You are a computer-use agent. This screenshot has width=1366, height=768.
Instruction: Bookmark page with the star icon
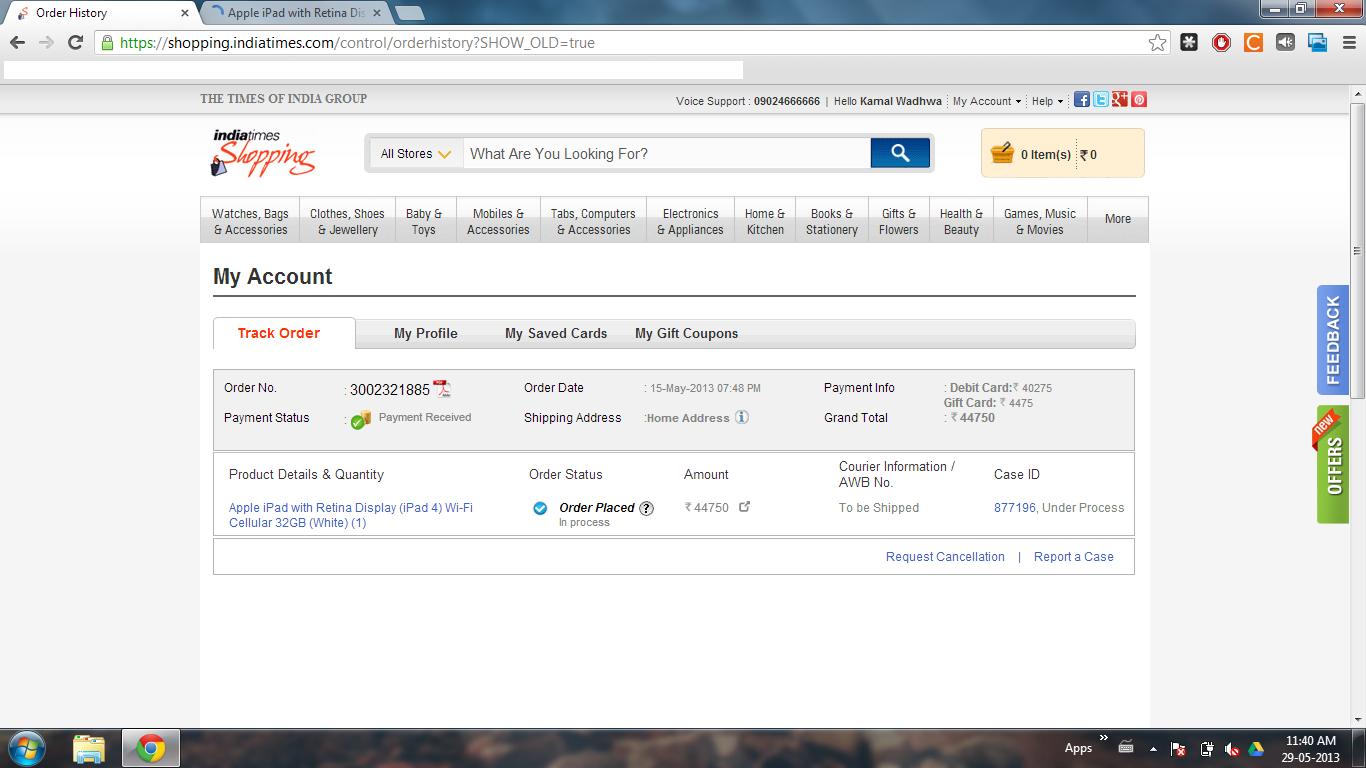click(1157, 42)
